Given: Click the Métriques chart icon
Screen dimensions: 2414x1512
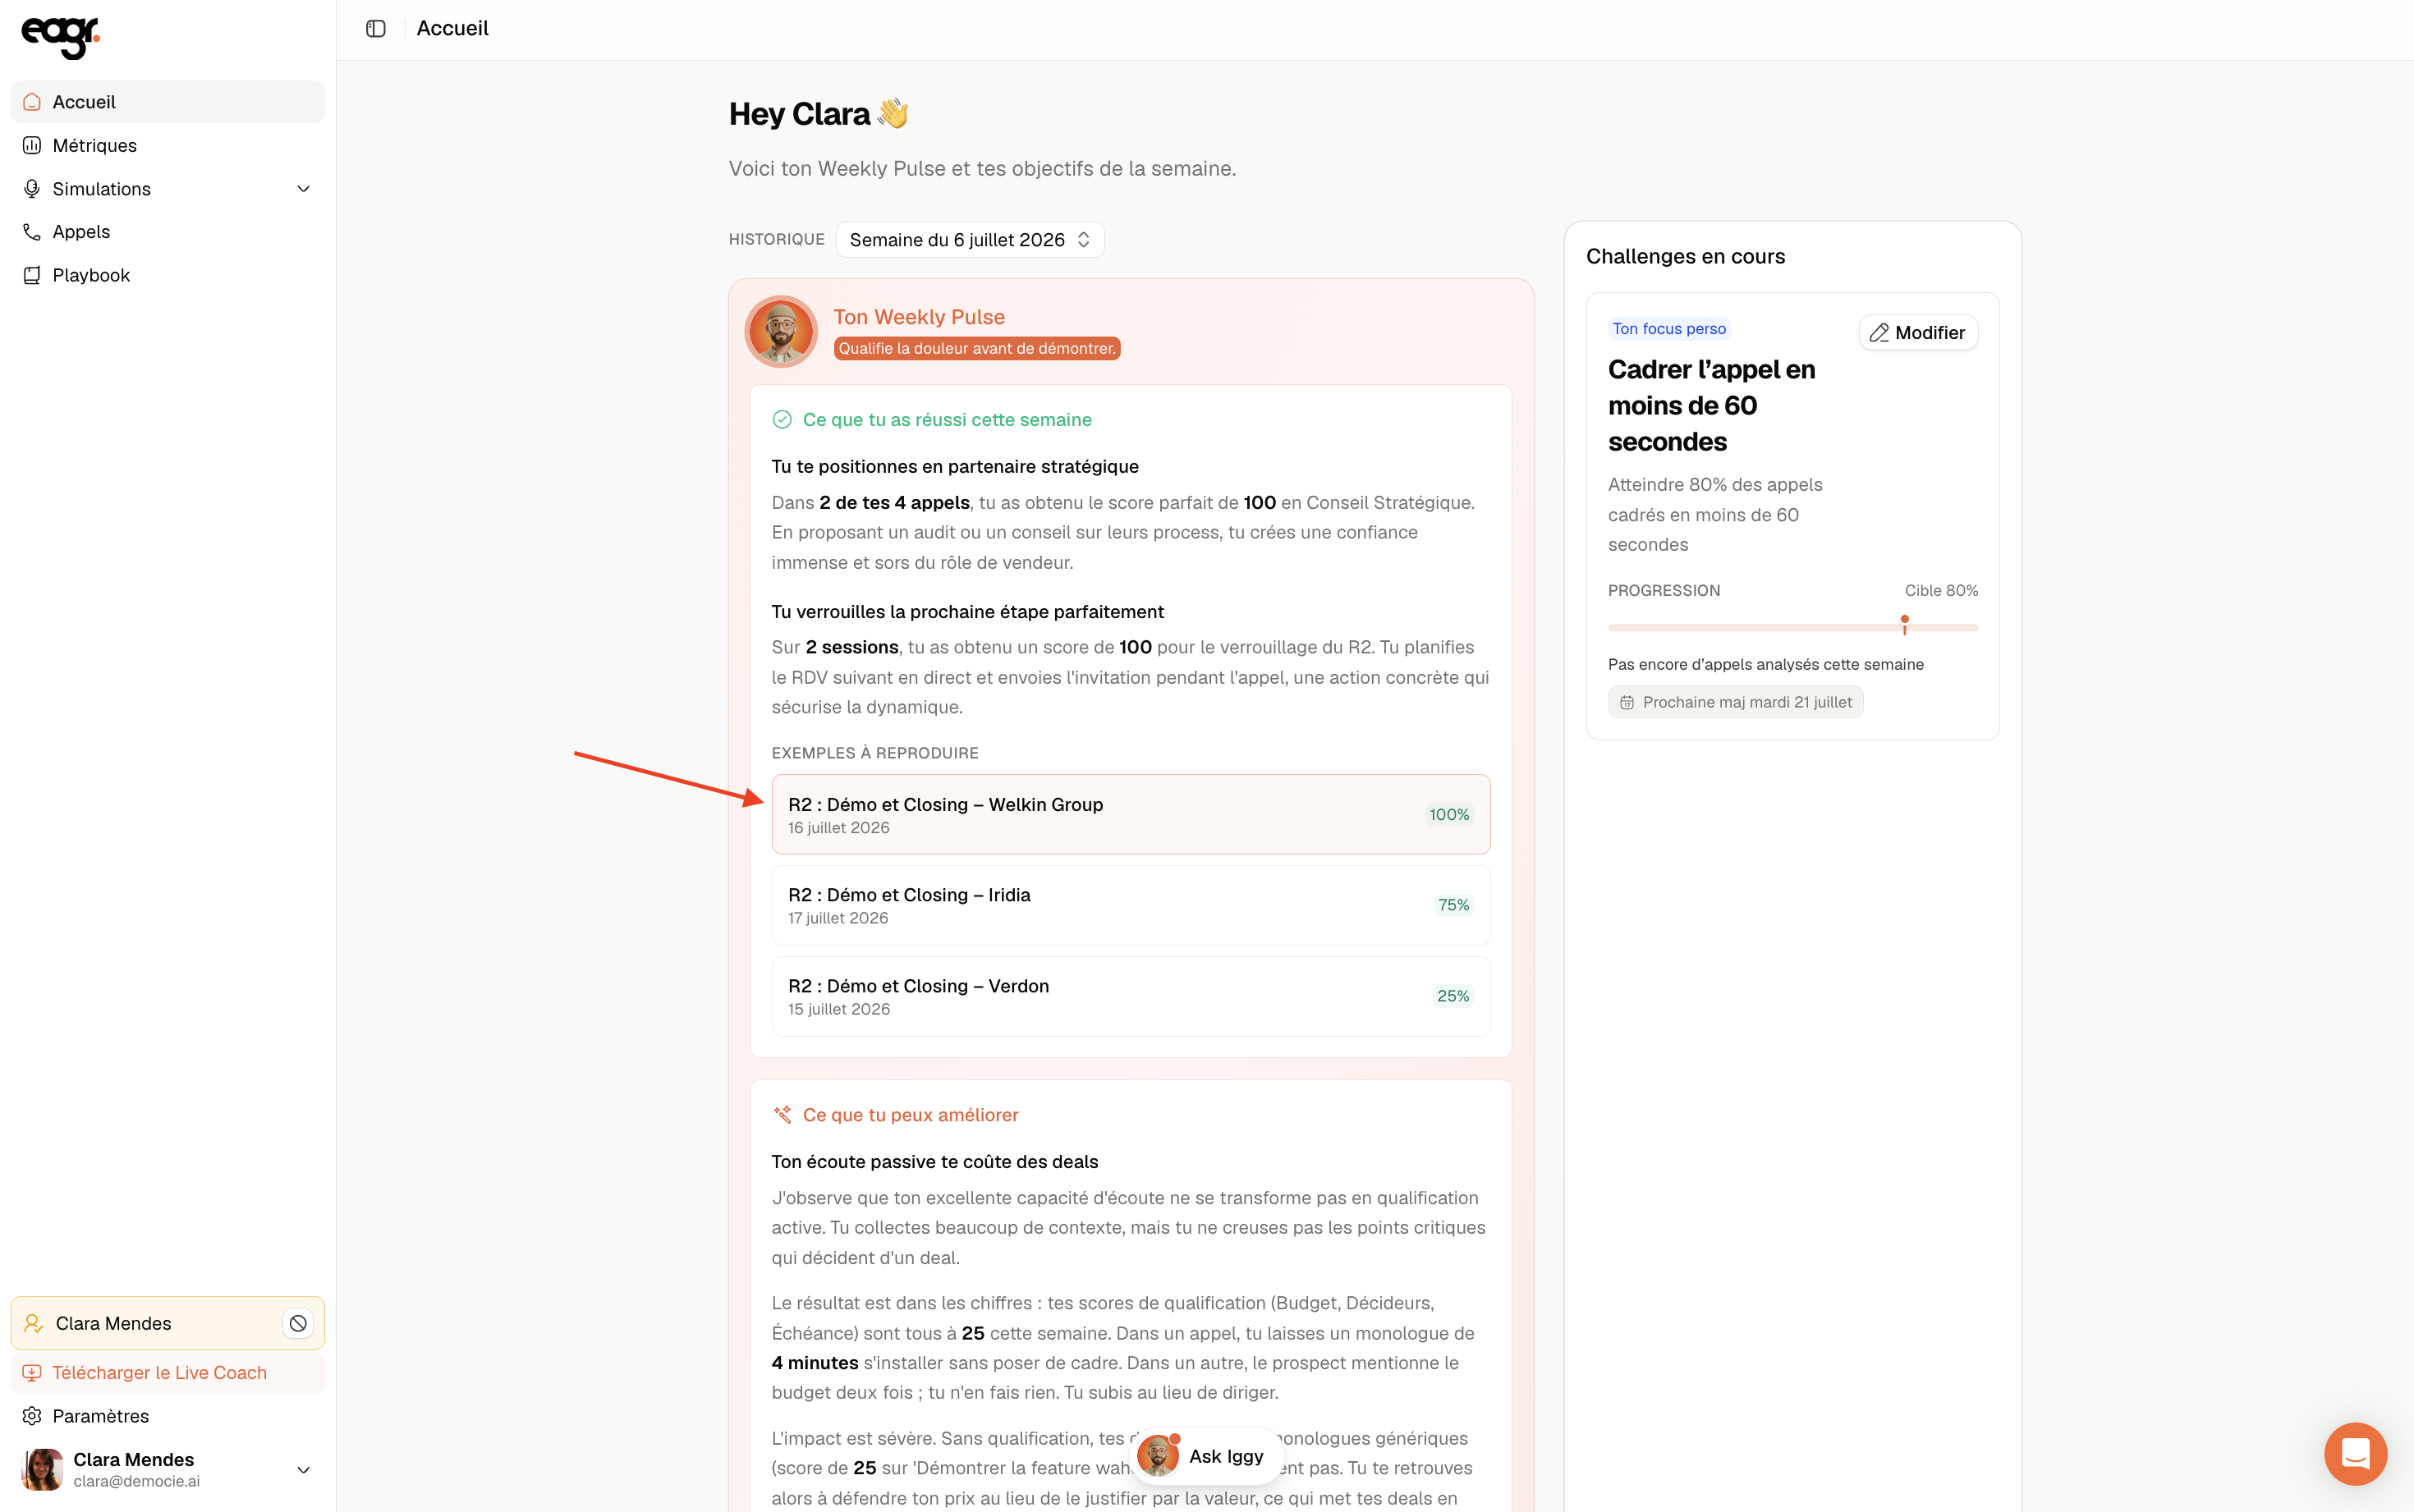Looking at the screenshot, I should [x=32, y=145].
